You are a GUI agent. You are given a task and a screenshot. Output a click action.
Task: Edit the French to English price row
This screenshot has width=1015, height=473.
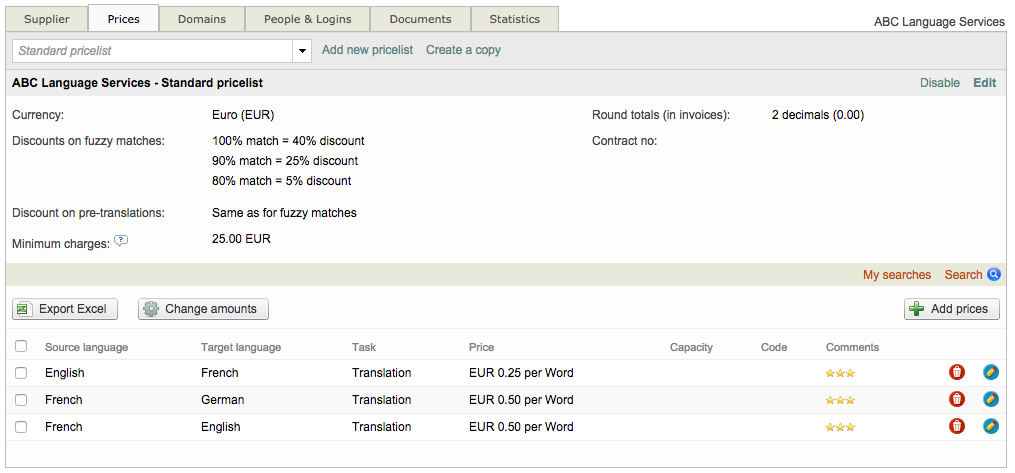tap(991, 427)
